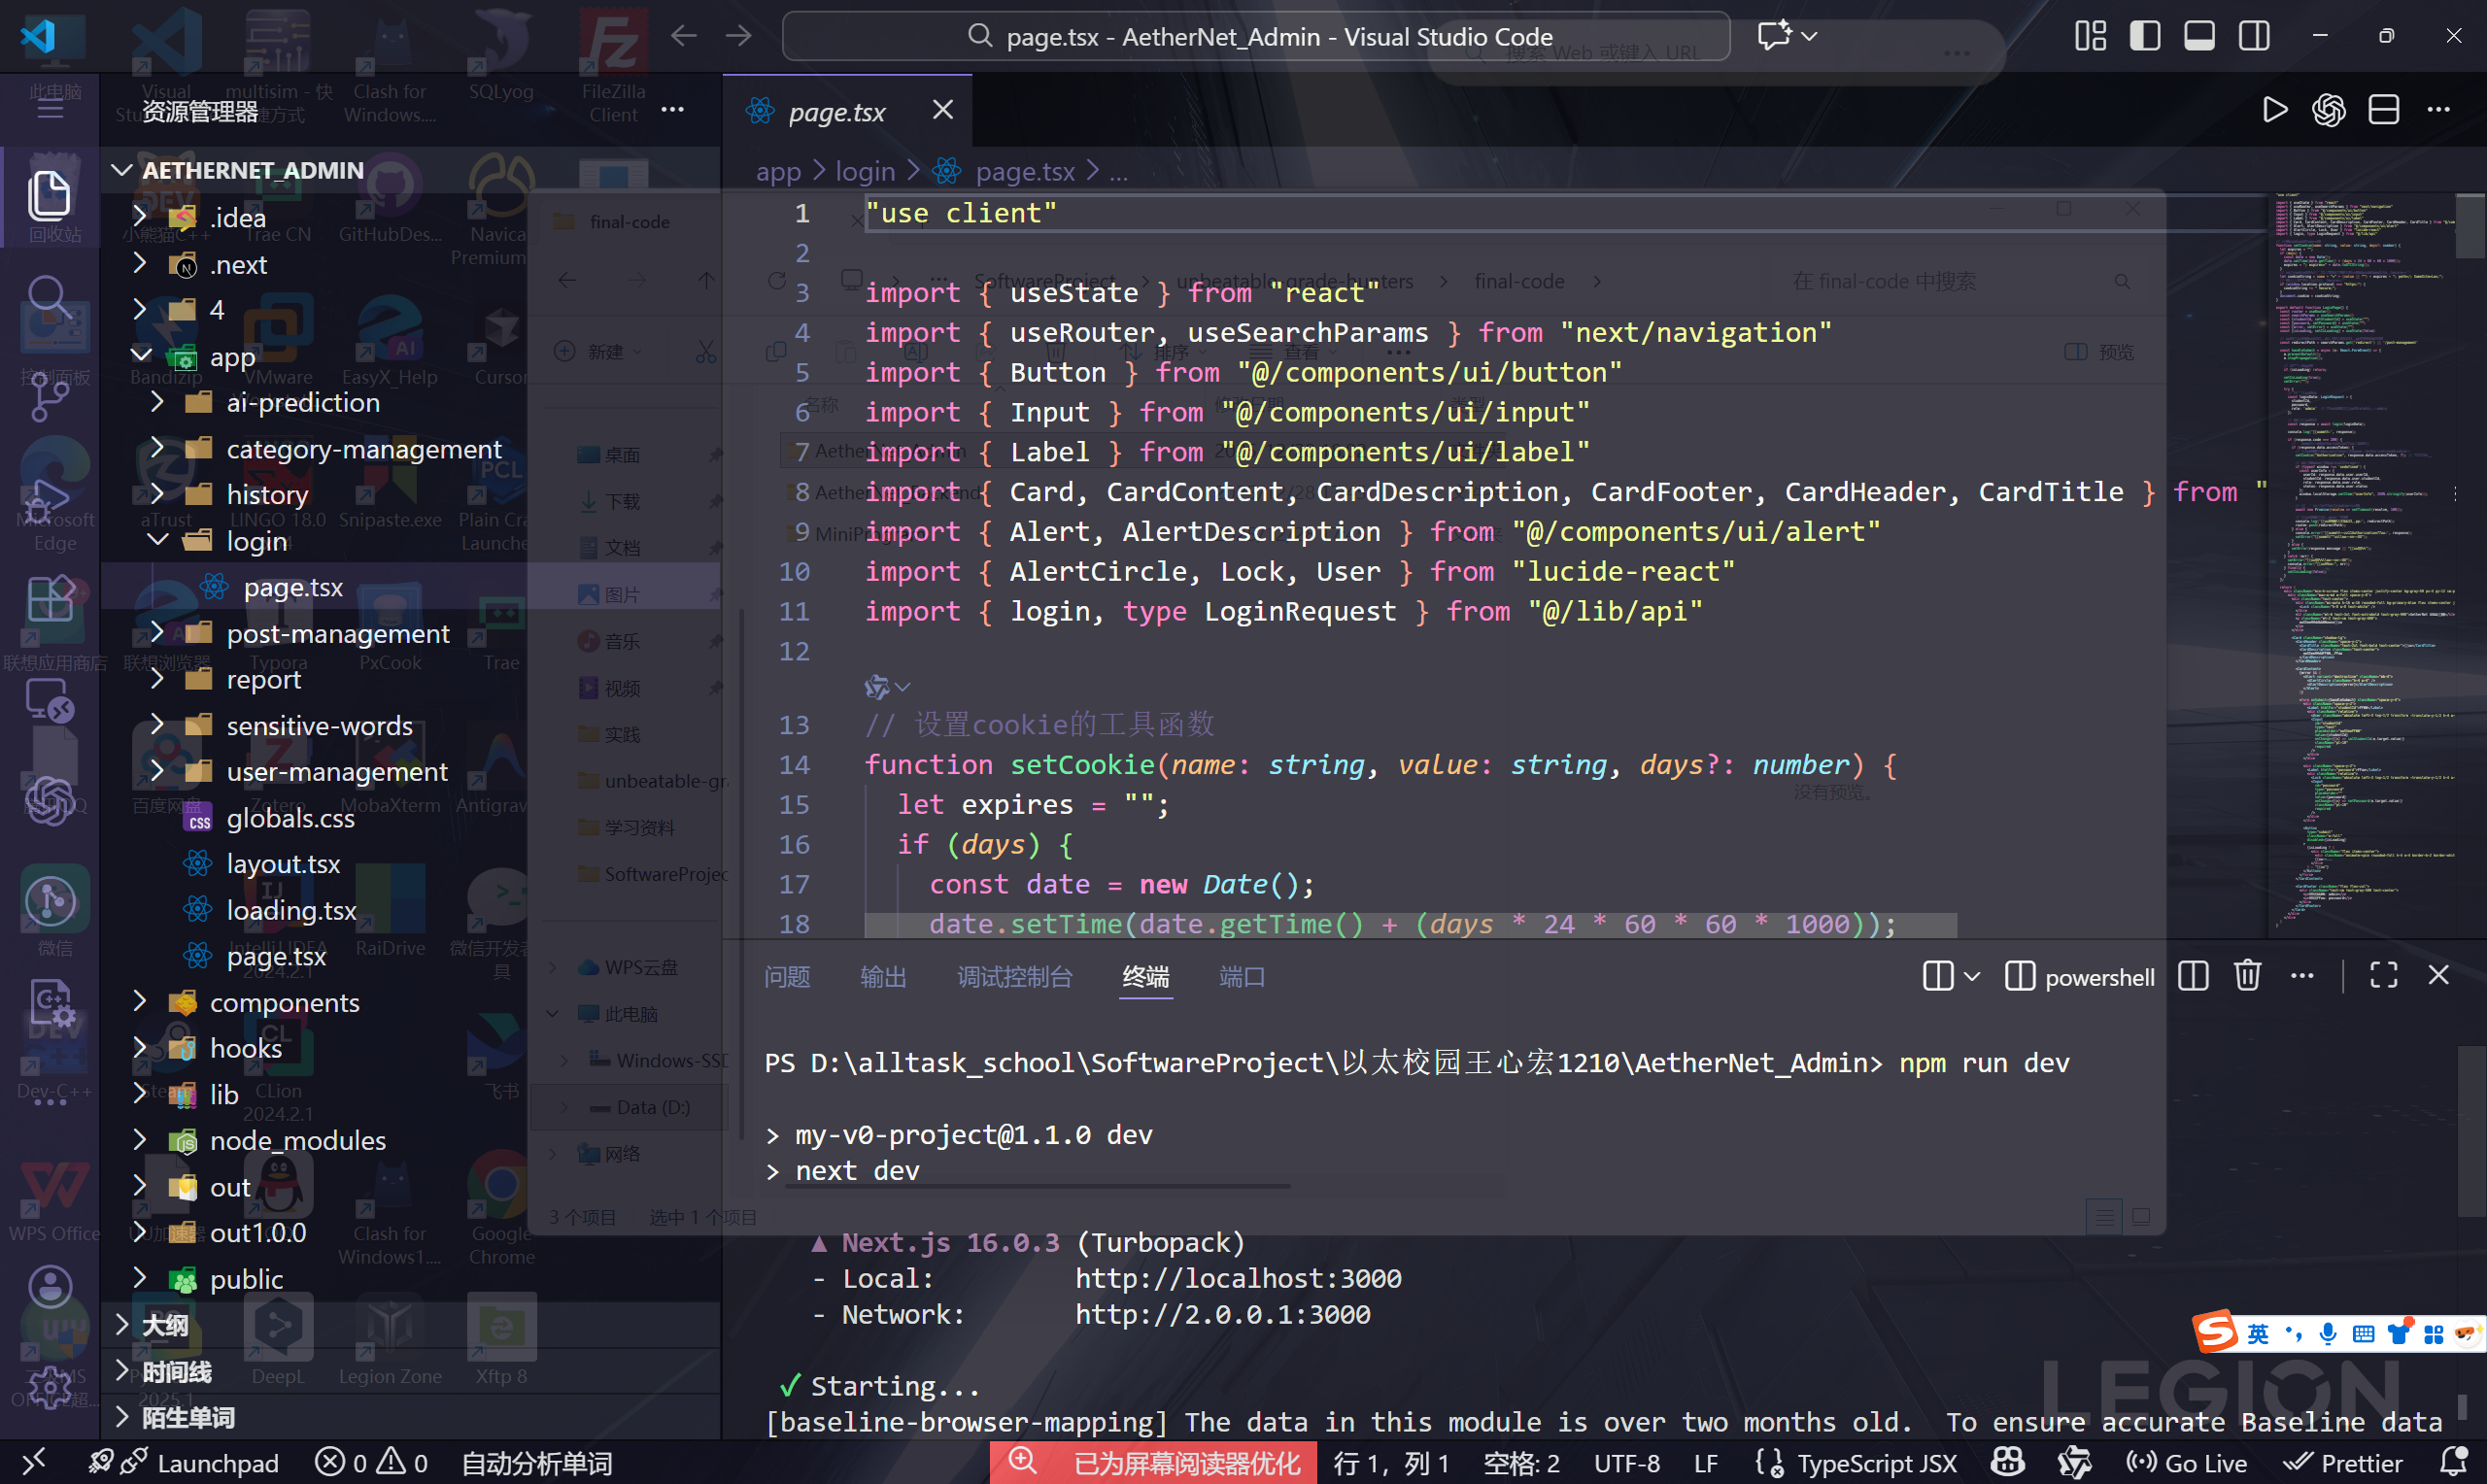Screen dimensions: 2487x1484
Task: Kill terminal with the trash icon
Action: click(x=2247, y=975)
